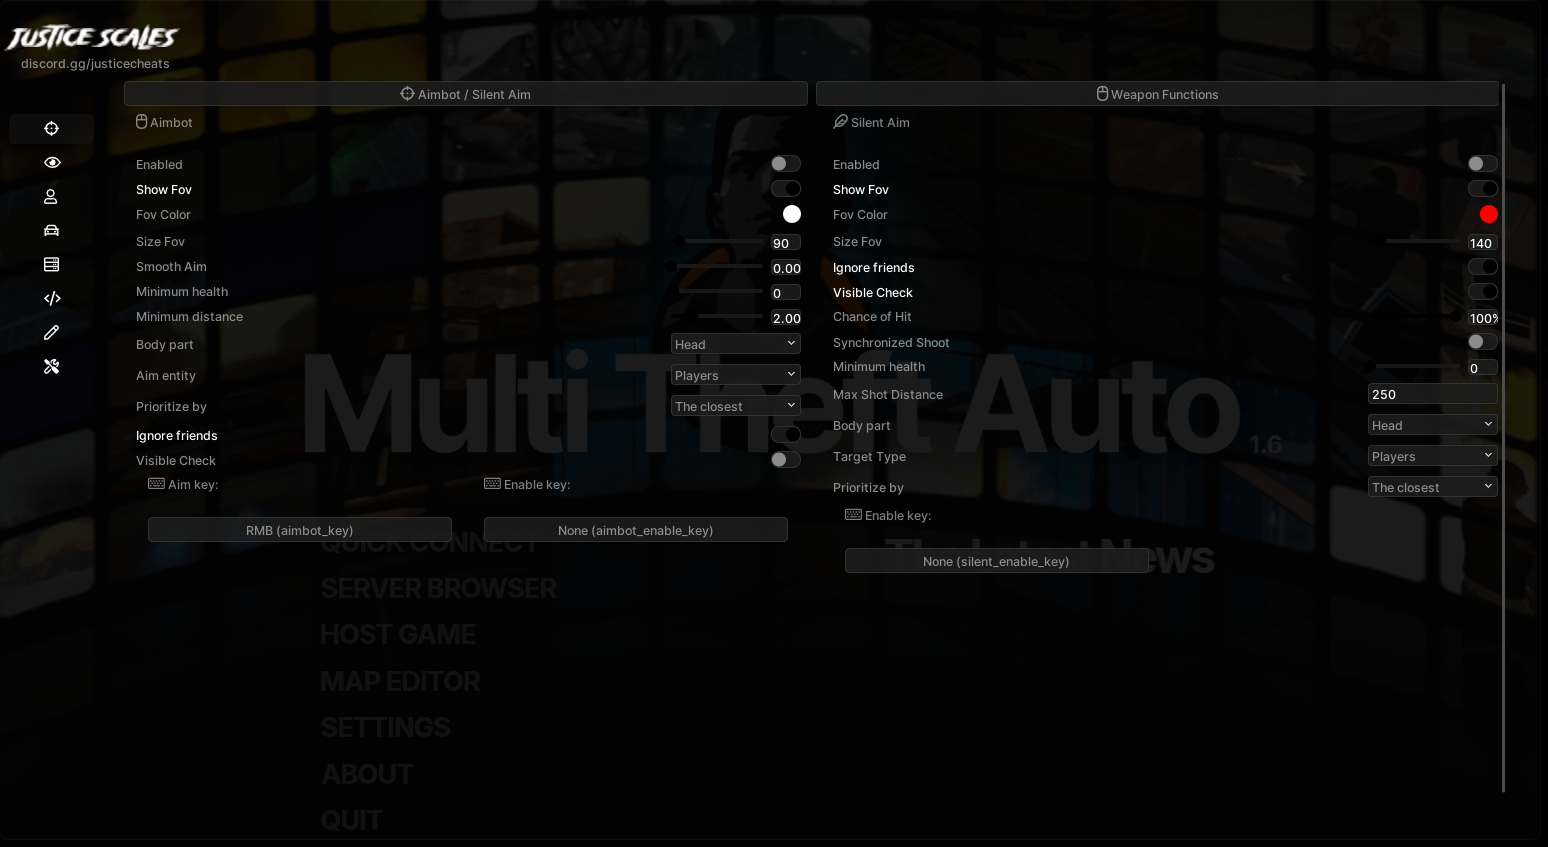Open the crosshair aimbot section in sidebar

coord(52,129)
